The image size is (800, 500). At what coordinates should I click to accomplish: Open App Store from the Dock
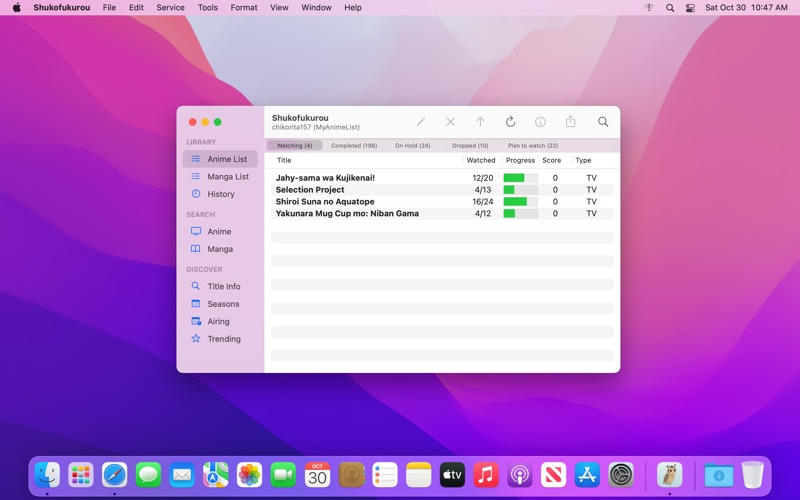(x=587, y=475)
